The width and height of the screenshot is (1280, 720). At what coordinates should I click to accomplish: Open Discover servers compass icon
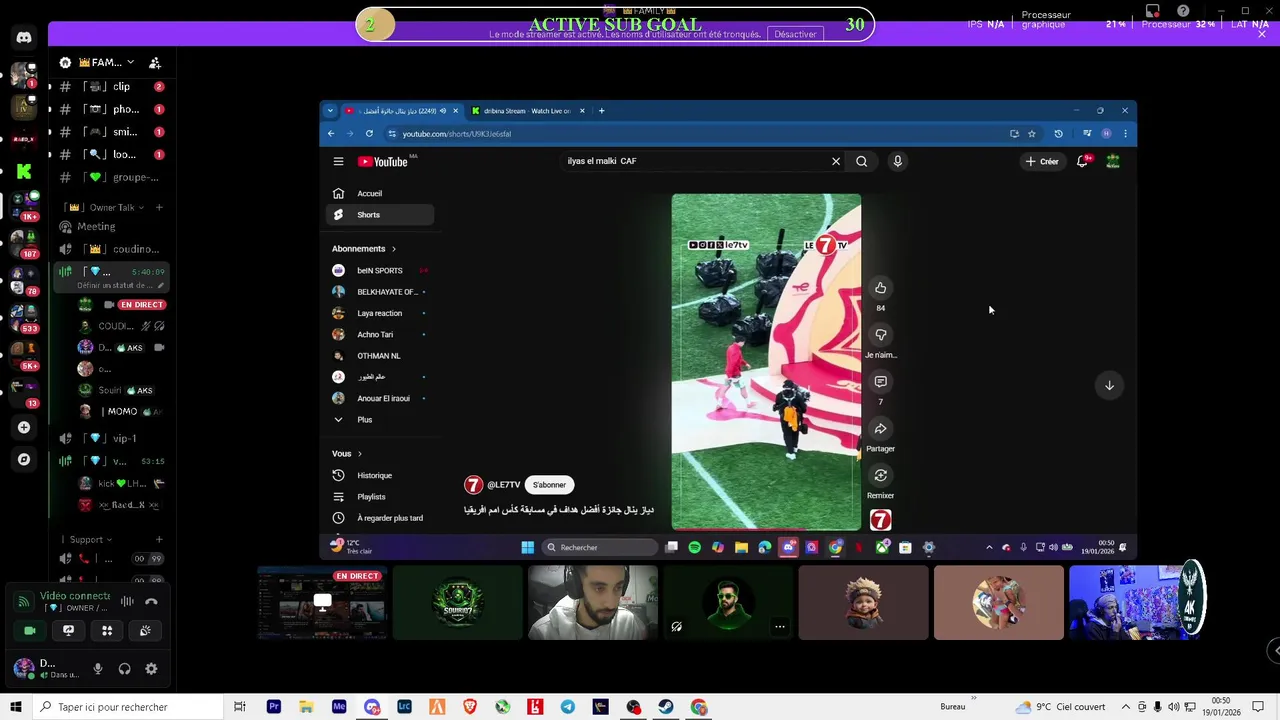(24, 459)
